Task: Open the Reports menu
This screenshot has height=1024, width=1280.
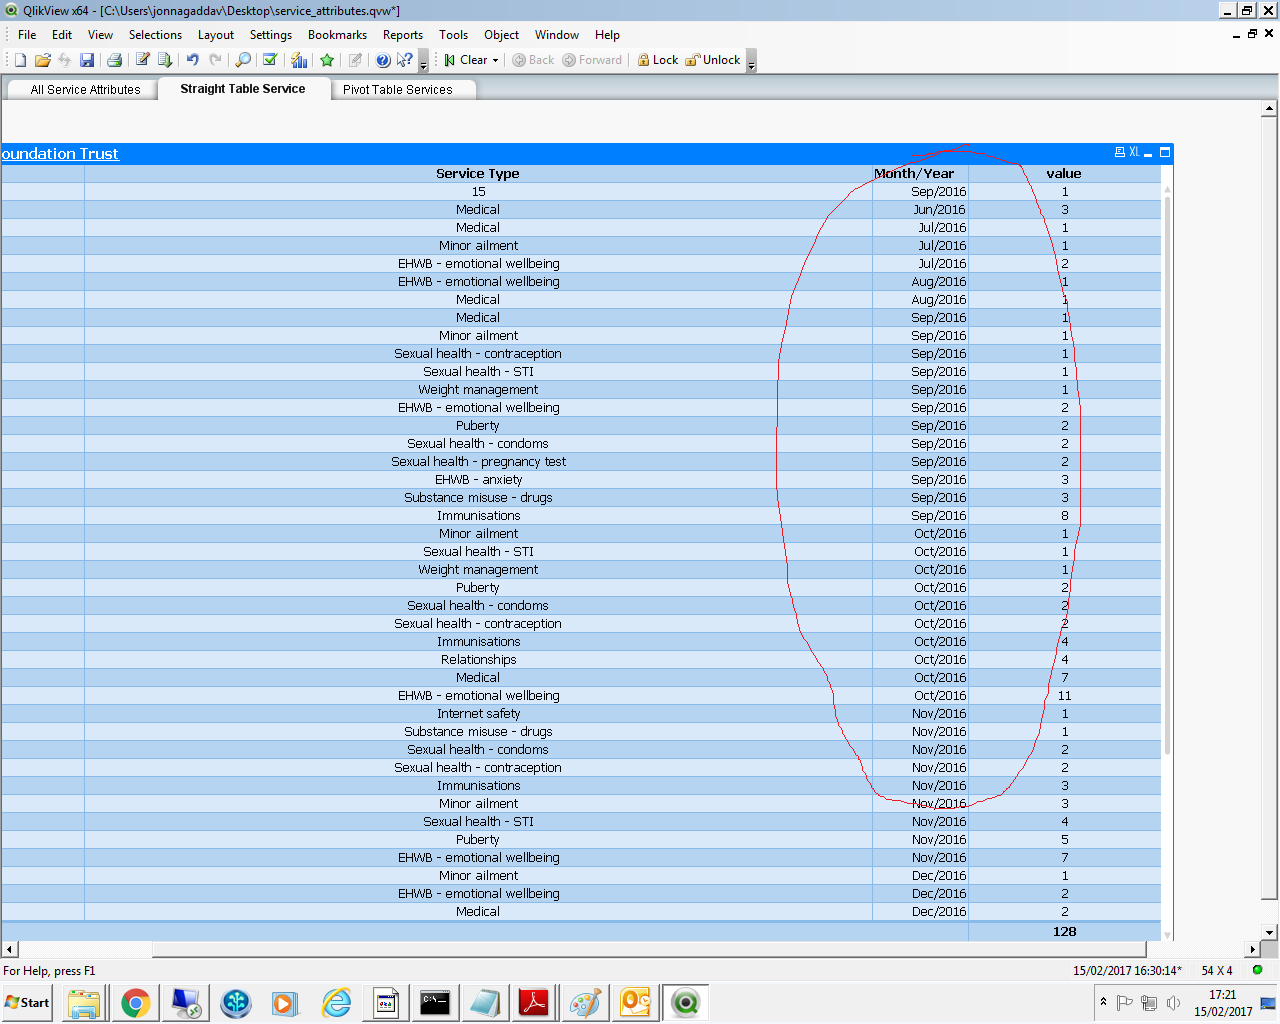Action: [x=403, y=34]
